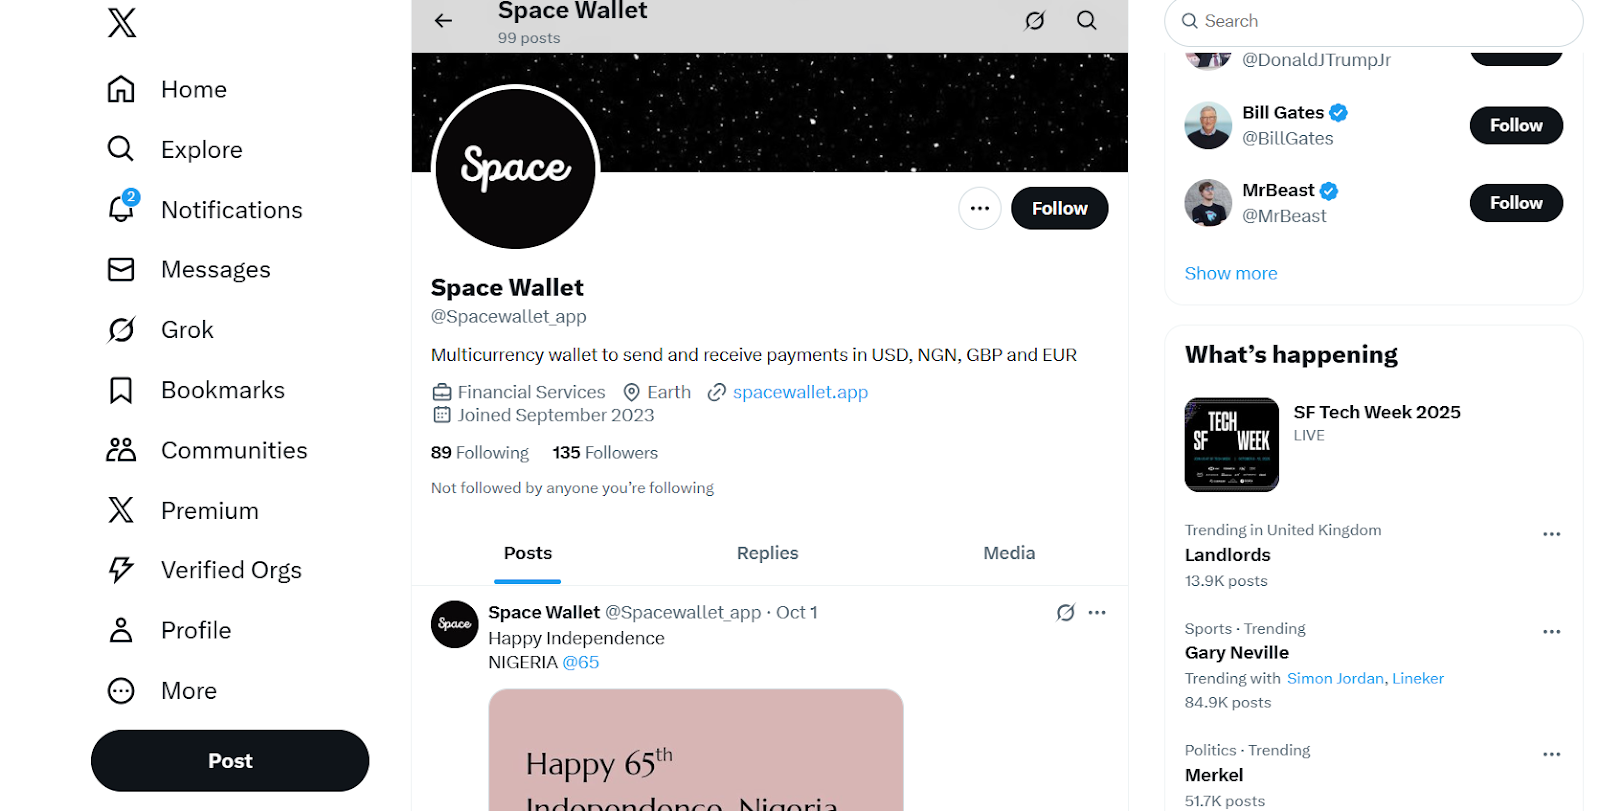1600x811 pixels.
Task: Click the Bookmarks icon
Action: (x=122, y=390)
